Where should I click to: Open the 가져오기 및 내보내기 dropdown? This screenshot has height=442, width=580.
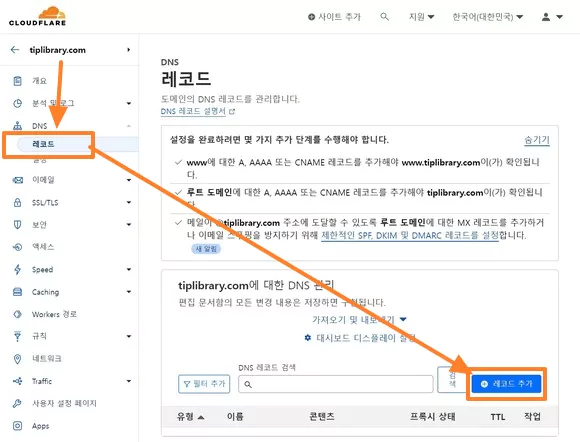[x=359, y=320]
